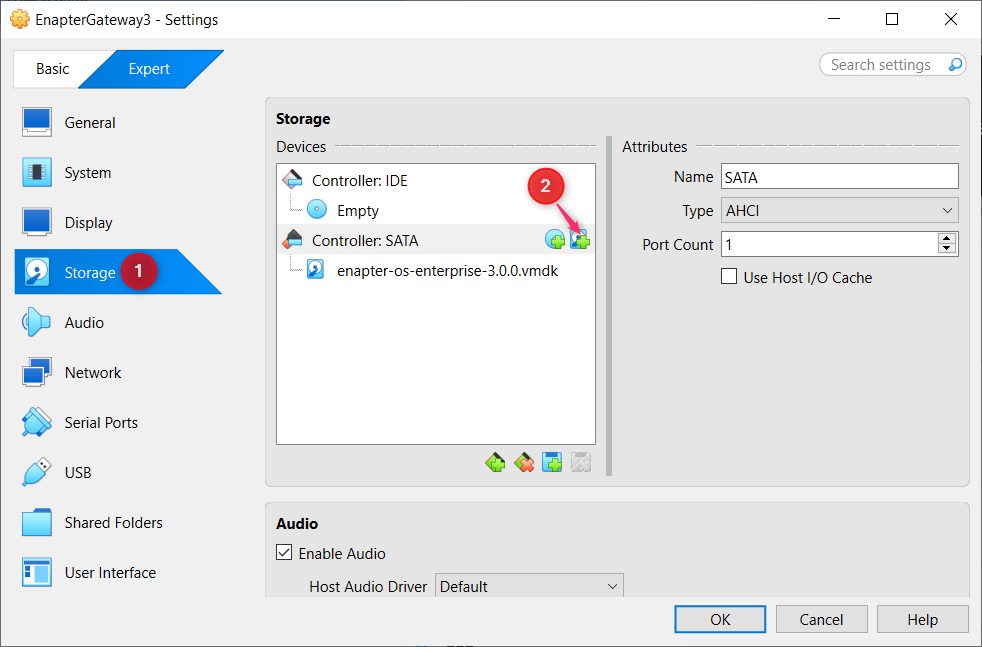
Task: Open Help for storage settings
Action: [x=922, y=618]
